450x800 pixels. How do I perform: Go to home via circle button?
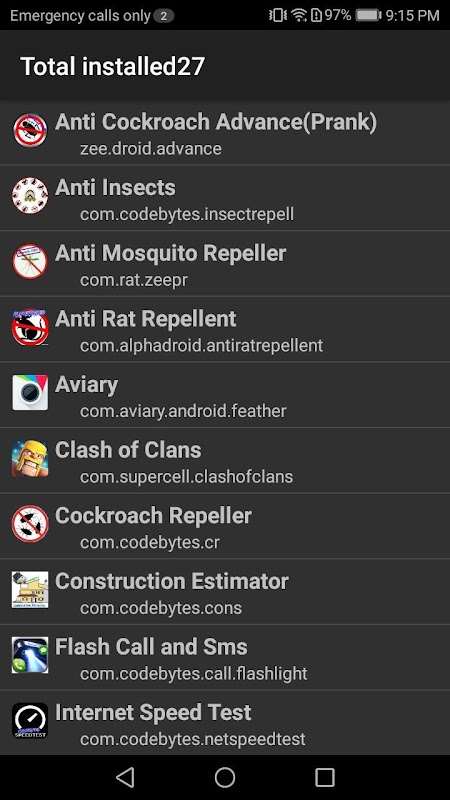pos(225,778)
